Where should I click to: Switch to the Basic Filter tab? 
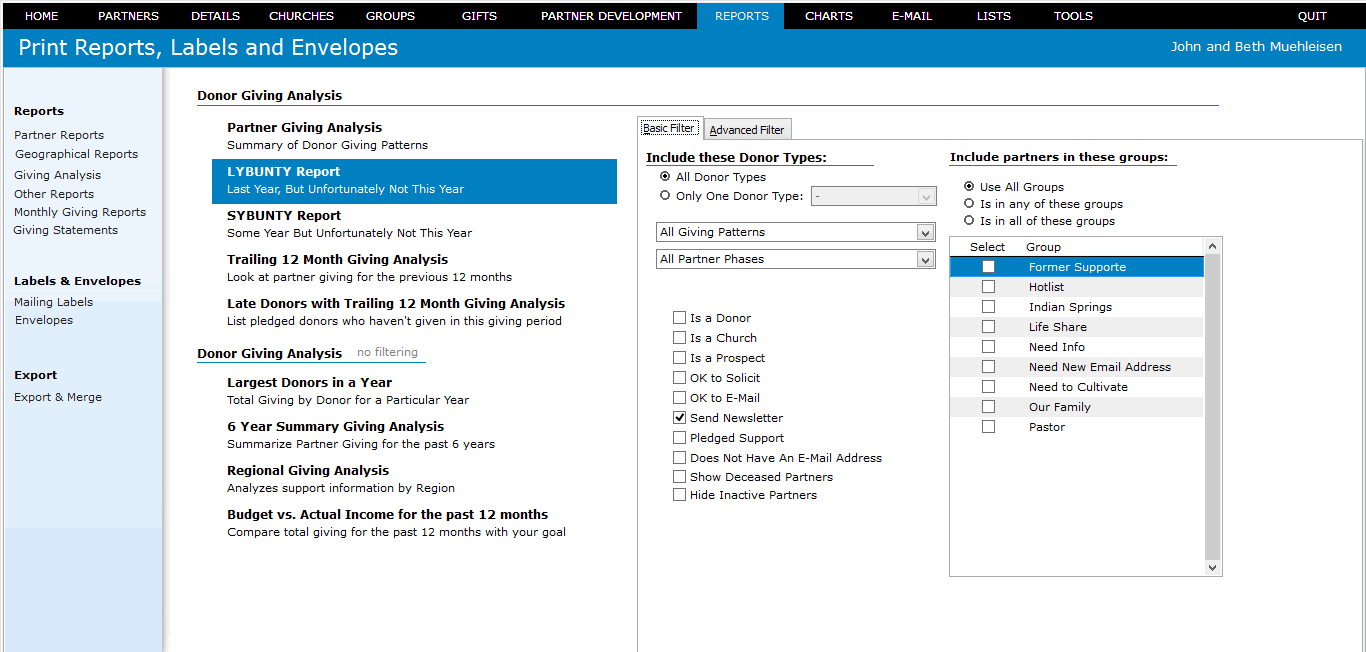click(x=669, y=128)
